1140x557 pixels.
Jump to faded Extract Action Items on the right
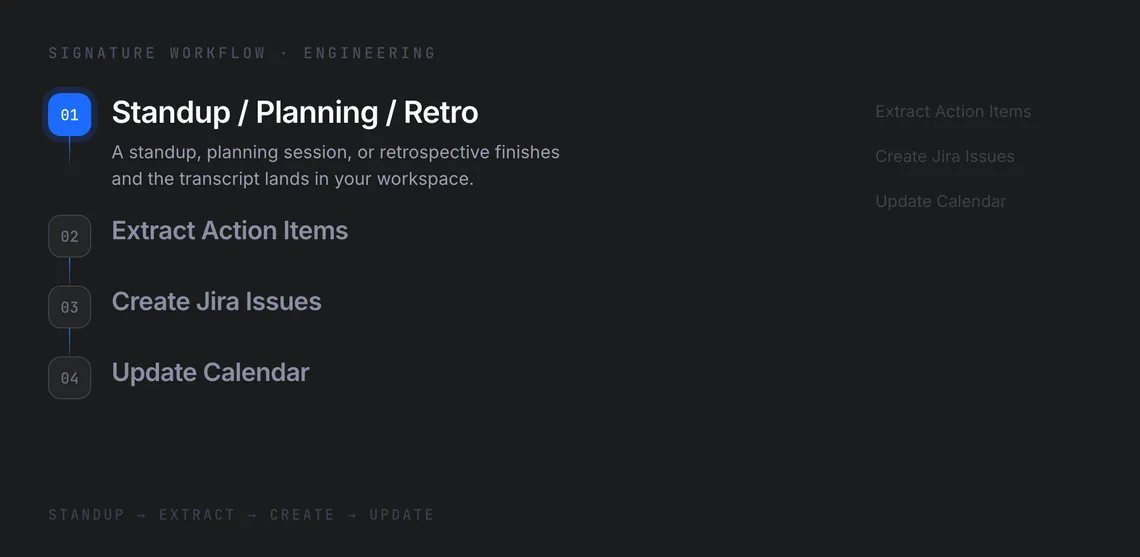click(953, 112)
